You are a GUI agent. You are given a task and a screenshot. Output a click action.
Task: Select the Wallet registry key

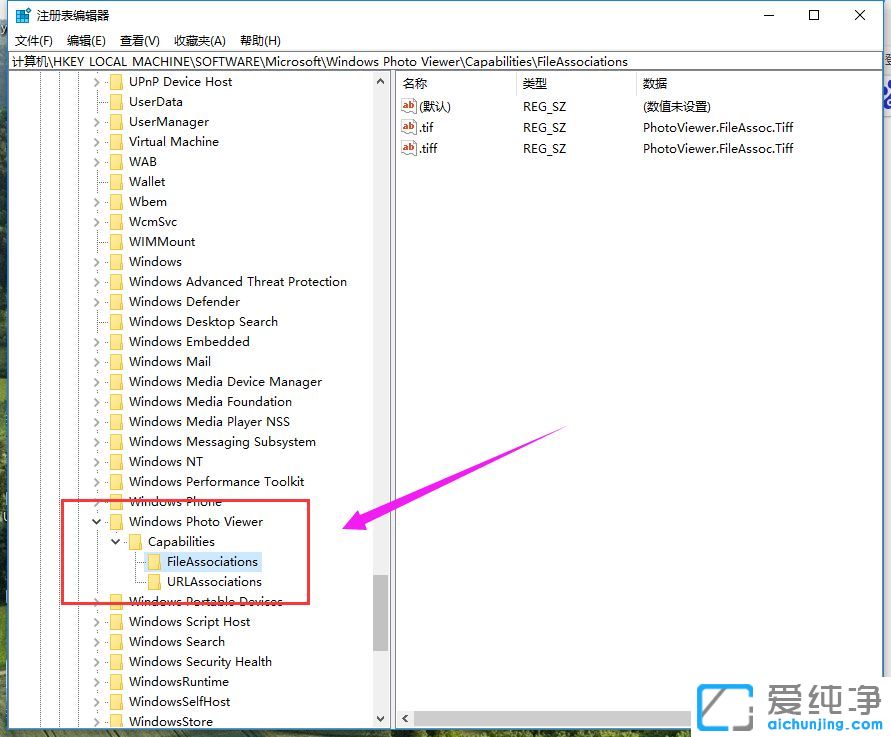[x=146, y=181]
